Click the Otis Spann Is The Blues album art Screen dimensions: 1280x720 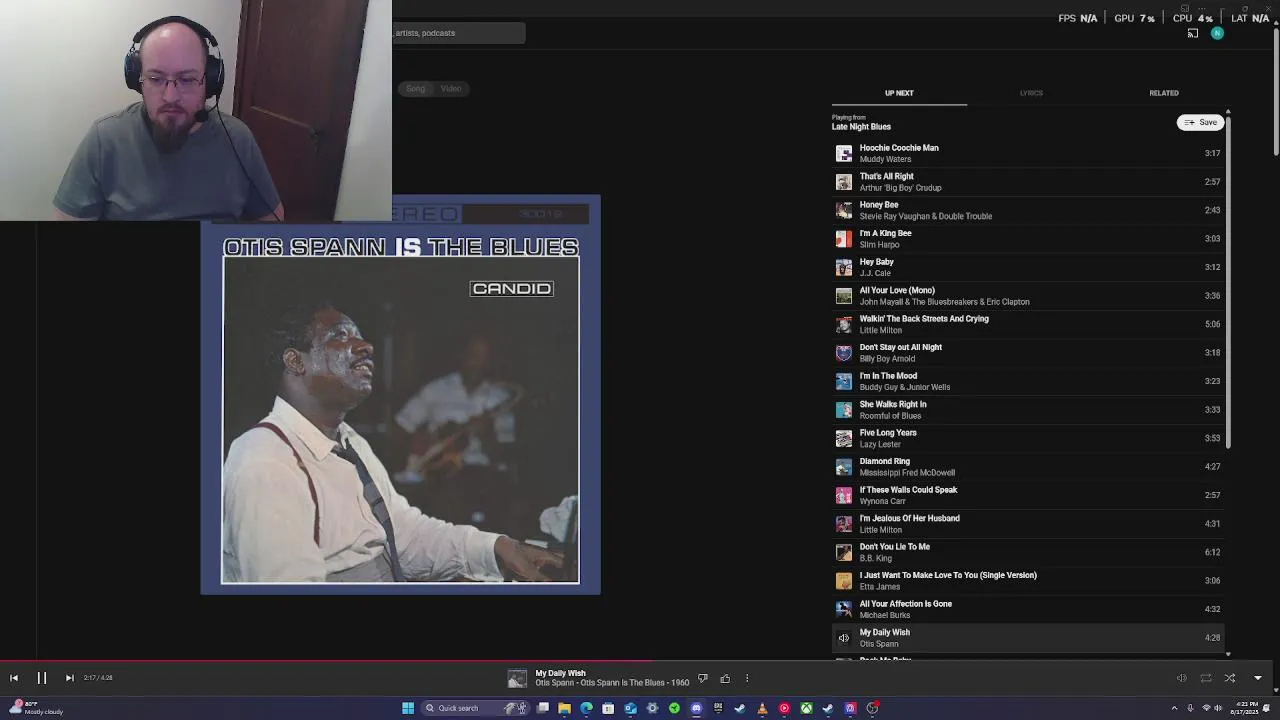point(400,395)
